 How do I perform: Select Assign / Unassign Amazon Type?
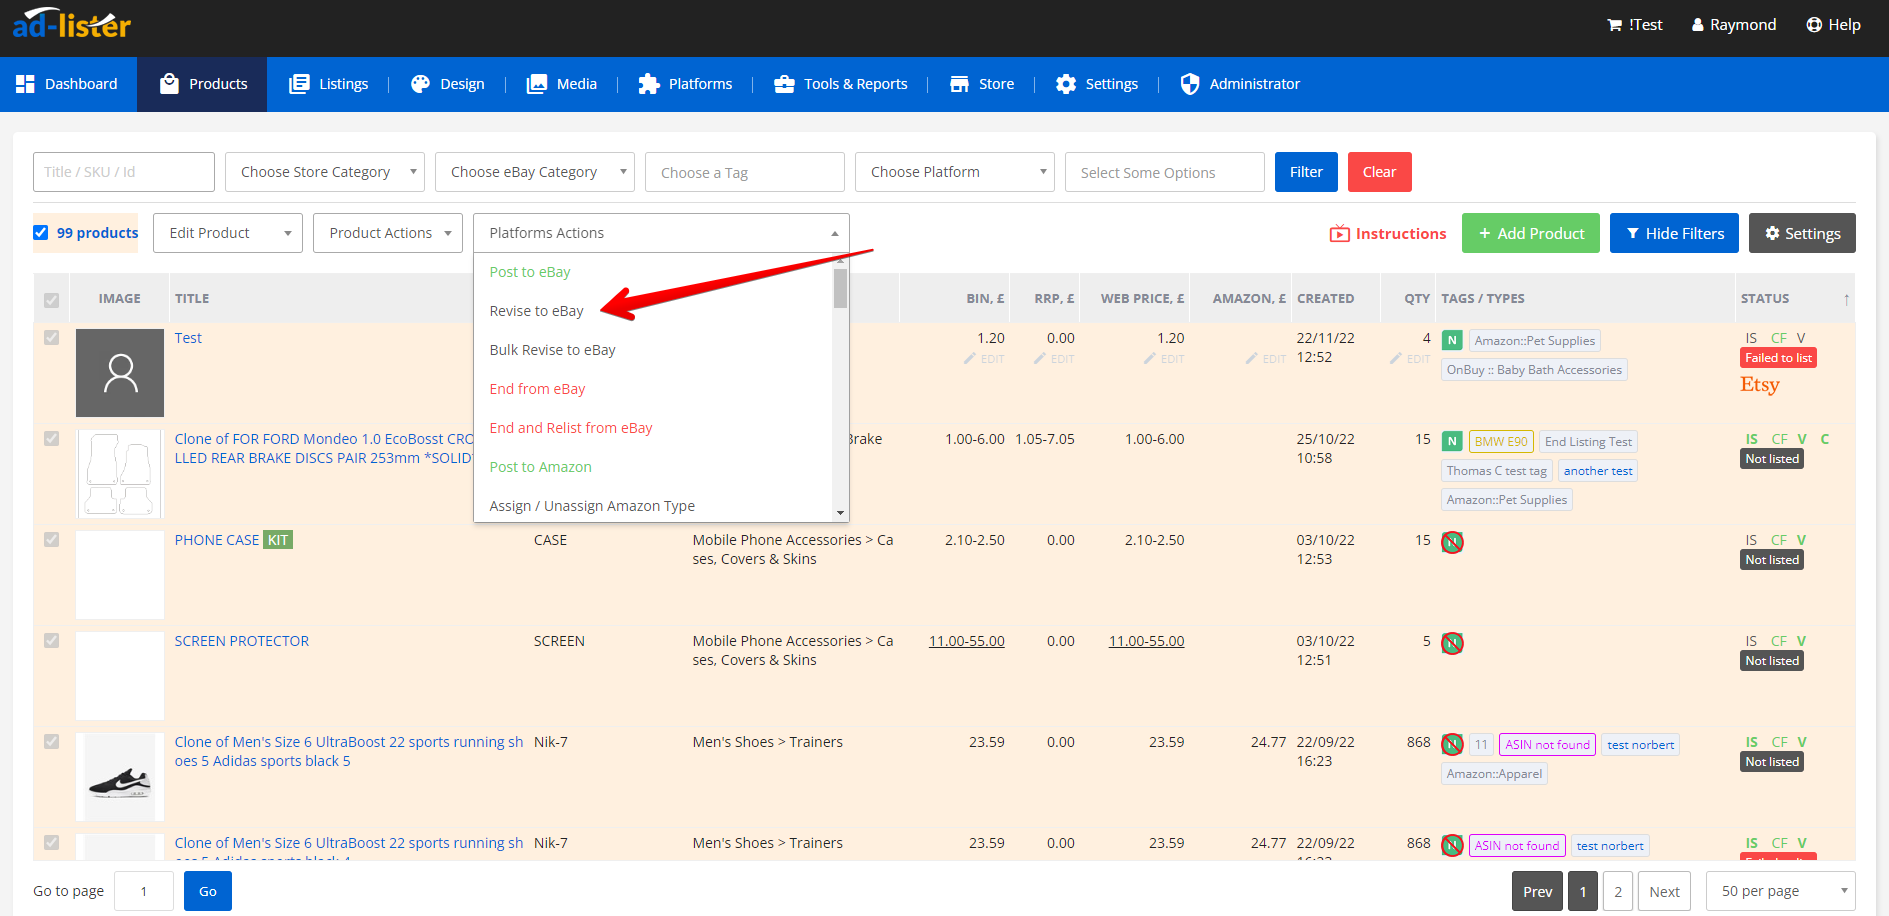tap(653, 506)
